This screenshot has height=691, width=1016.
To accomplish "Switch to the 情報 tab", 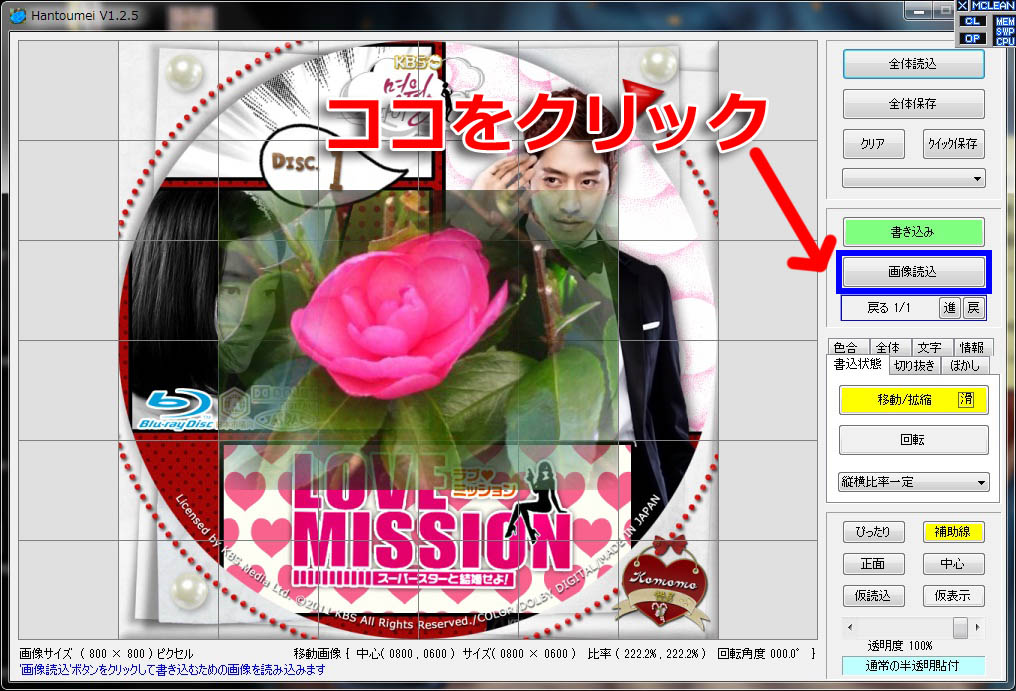I will click(x=972, y=347).
